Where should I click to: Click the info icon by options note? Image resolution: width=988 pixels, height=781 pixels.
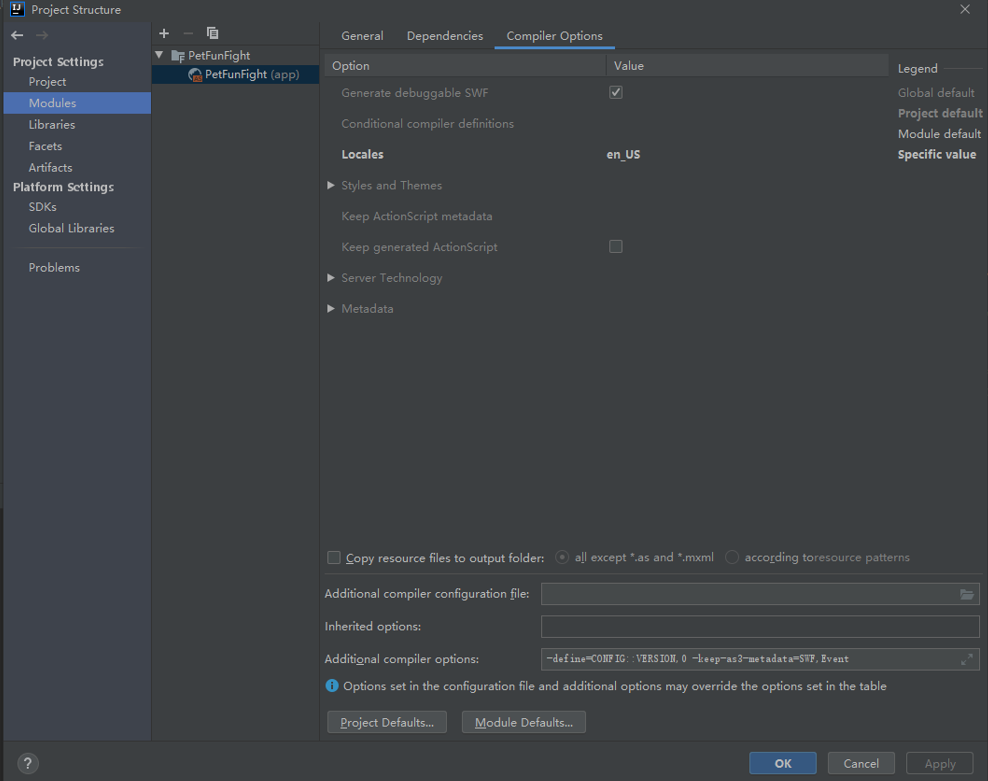[x=332, y=686]
